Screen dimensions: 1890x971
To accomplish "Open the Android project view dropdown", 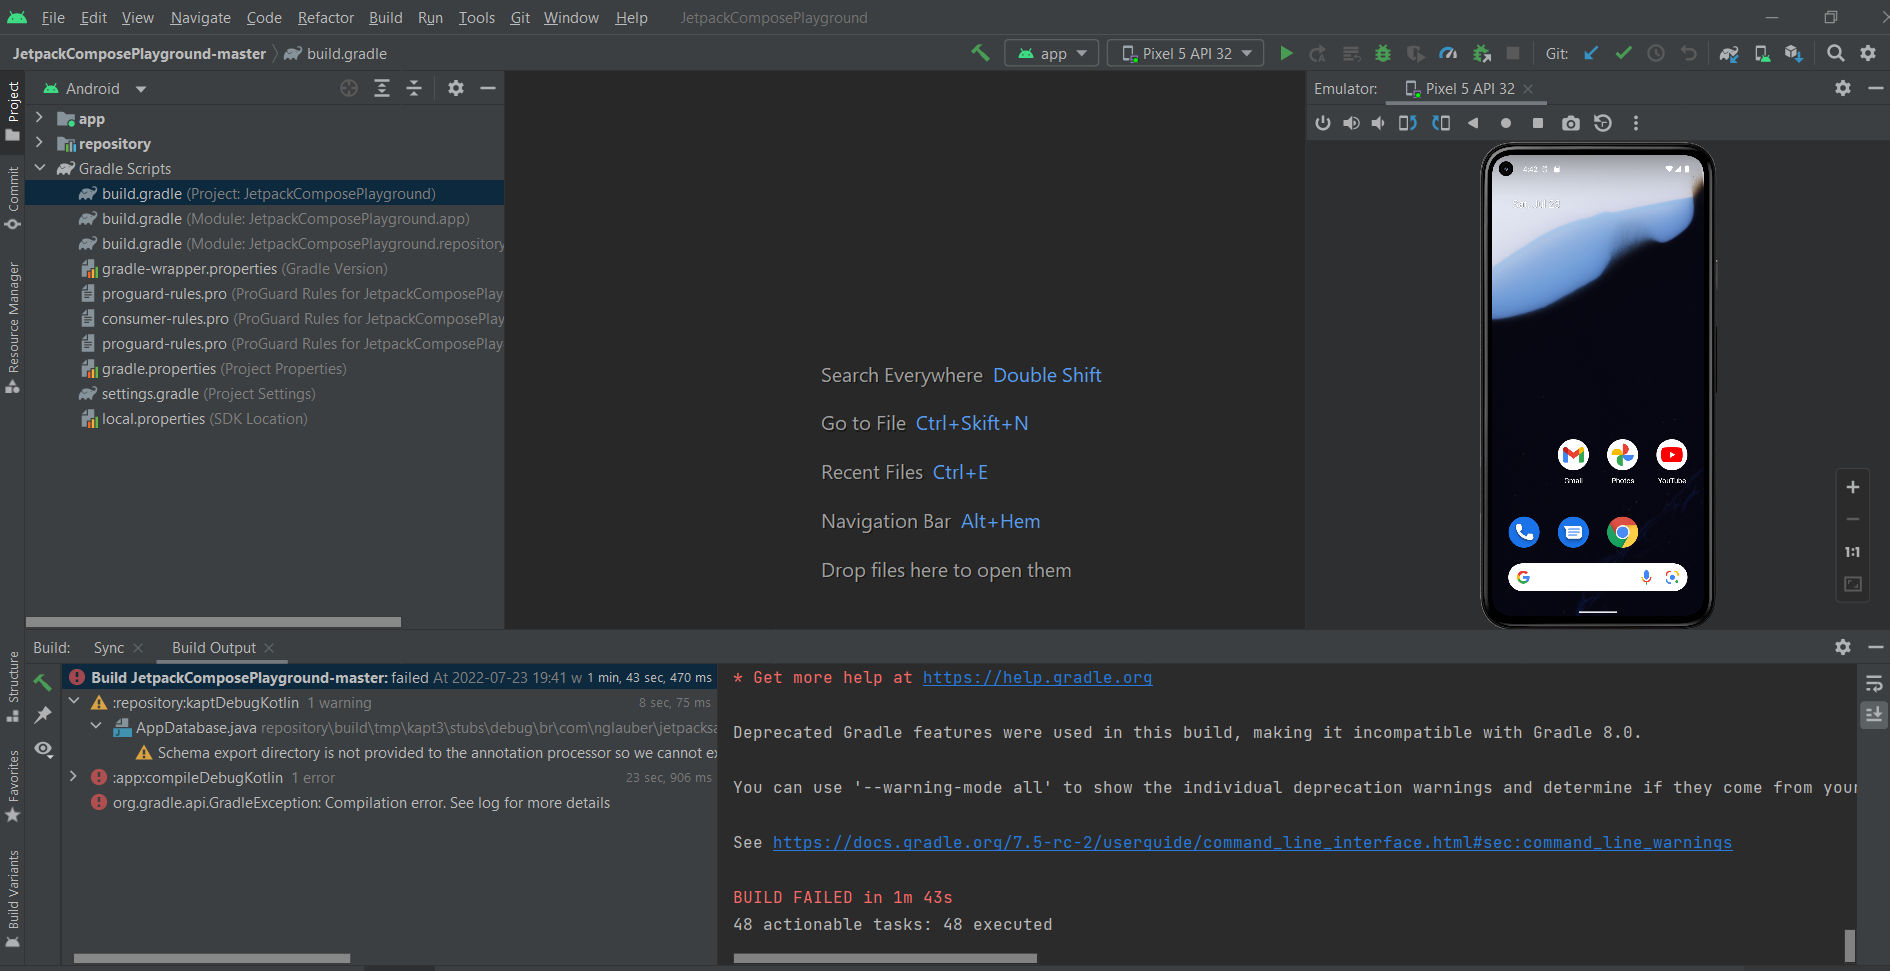I will 95,89.
